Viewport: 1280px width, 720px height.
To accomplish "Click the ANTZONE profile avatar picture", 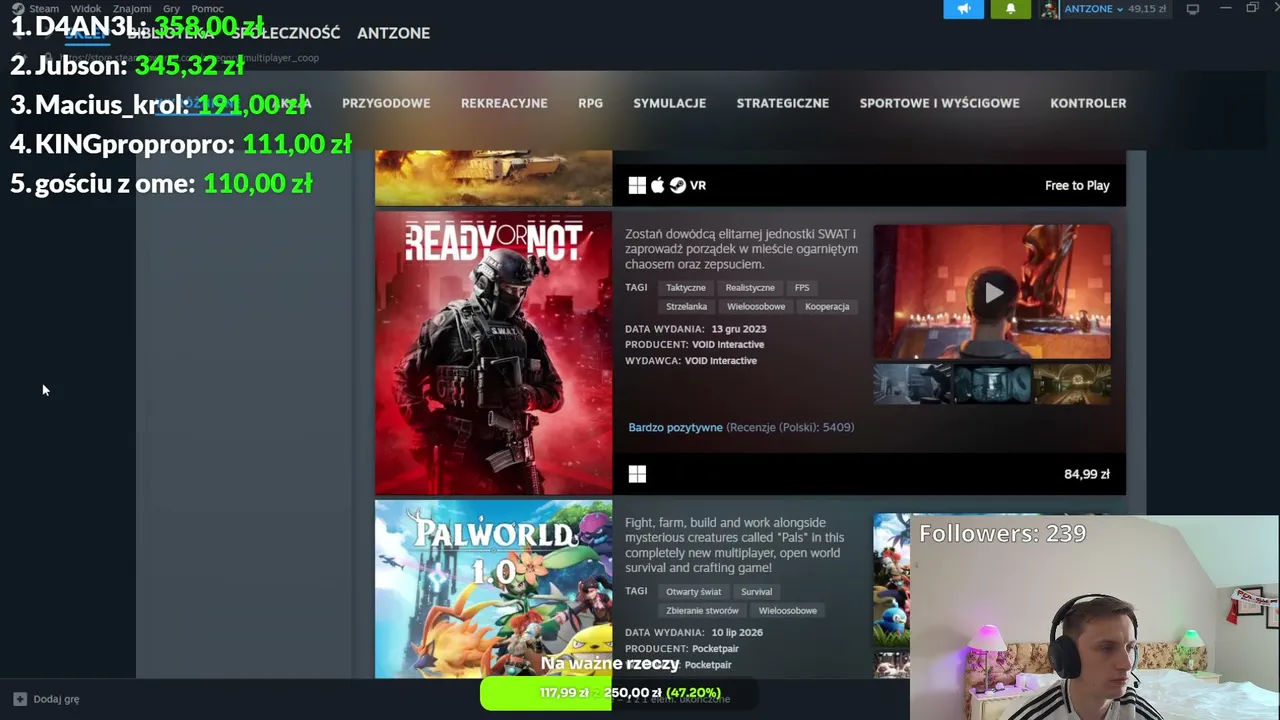I will coord(1049,9).
